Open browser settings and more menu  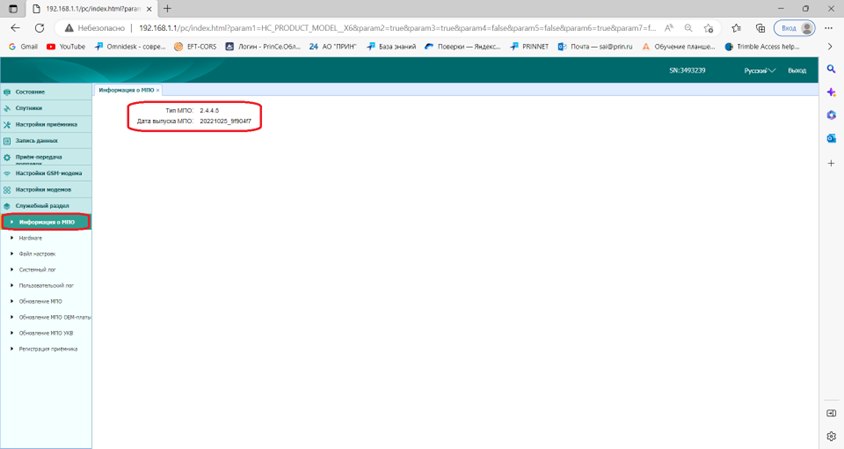click(828, 28)
